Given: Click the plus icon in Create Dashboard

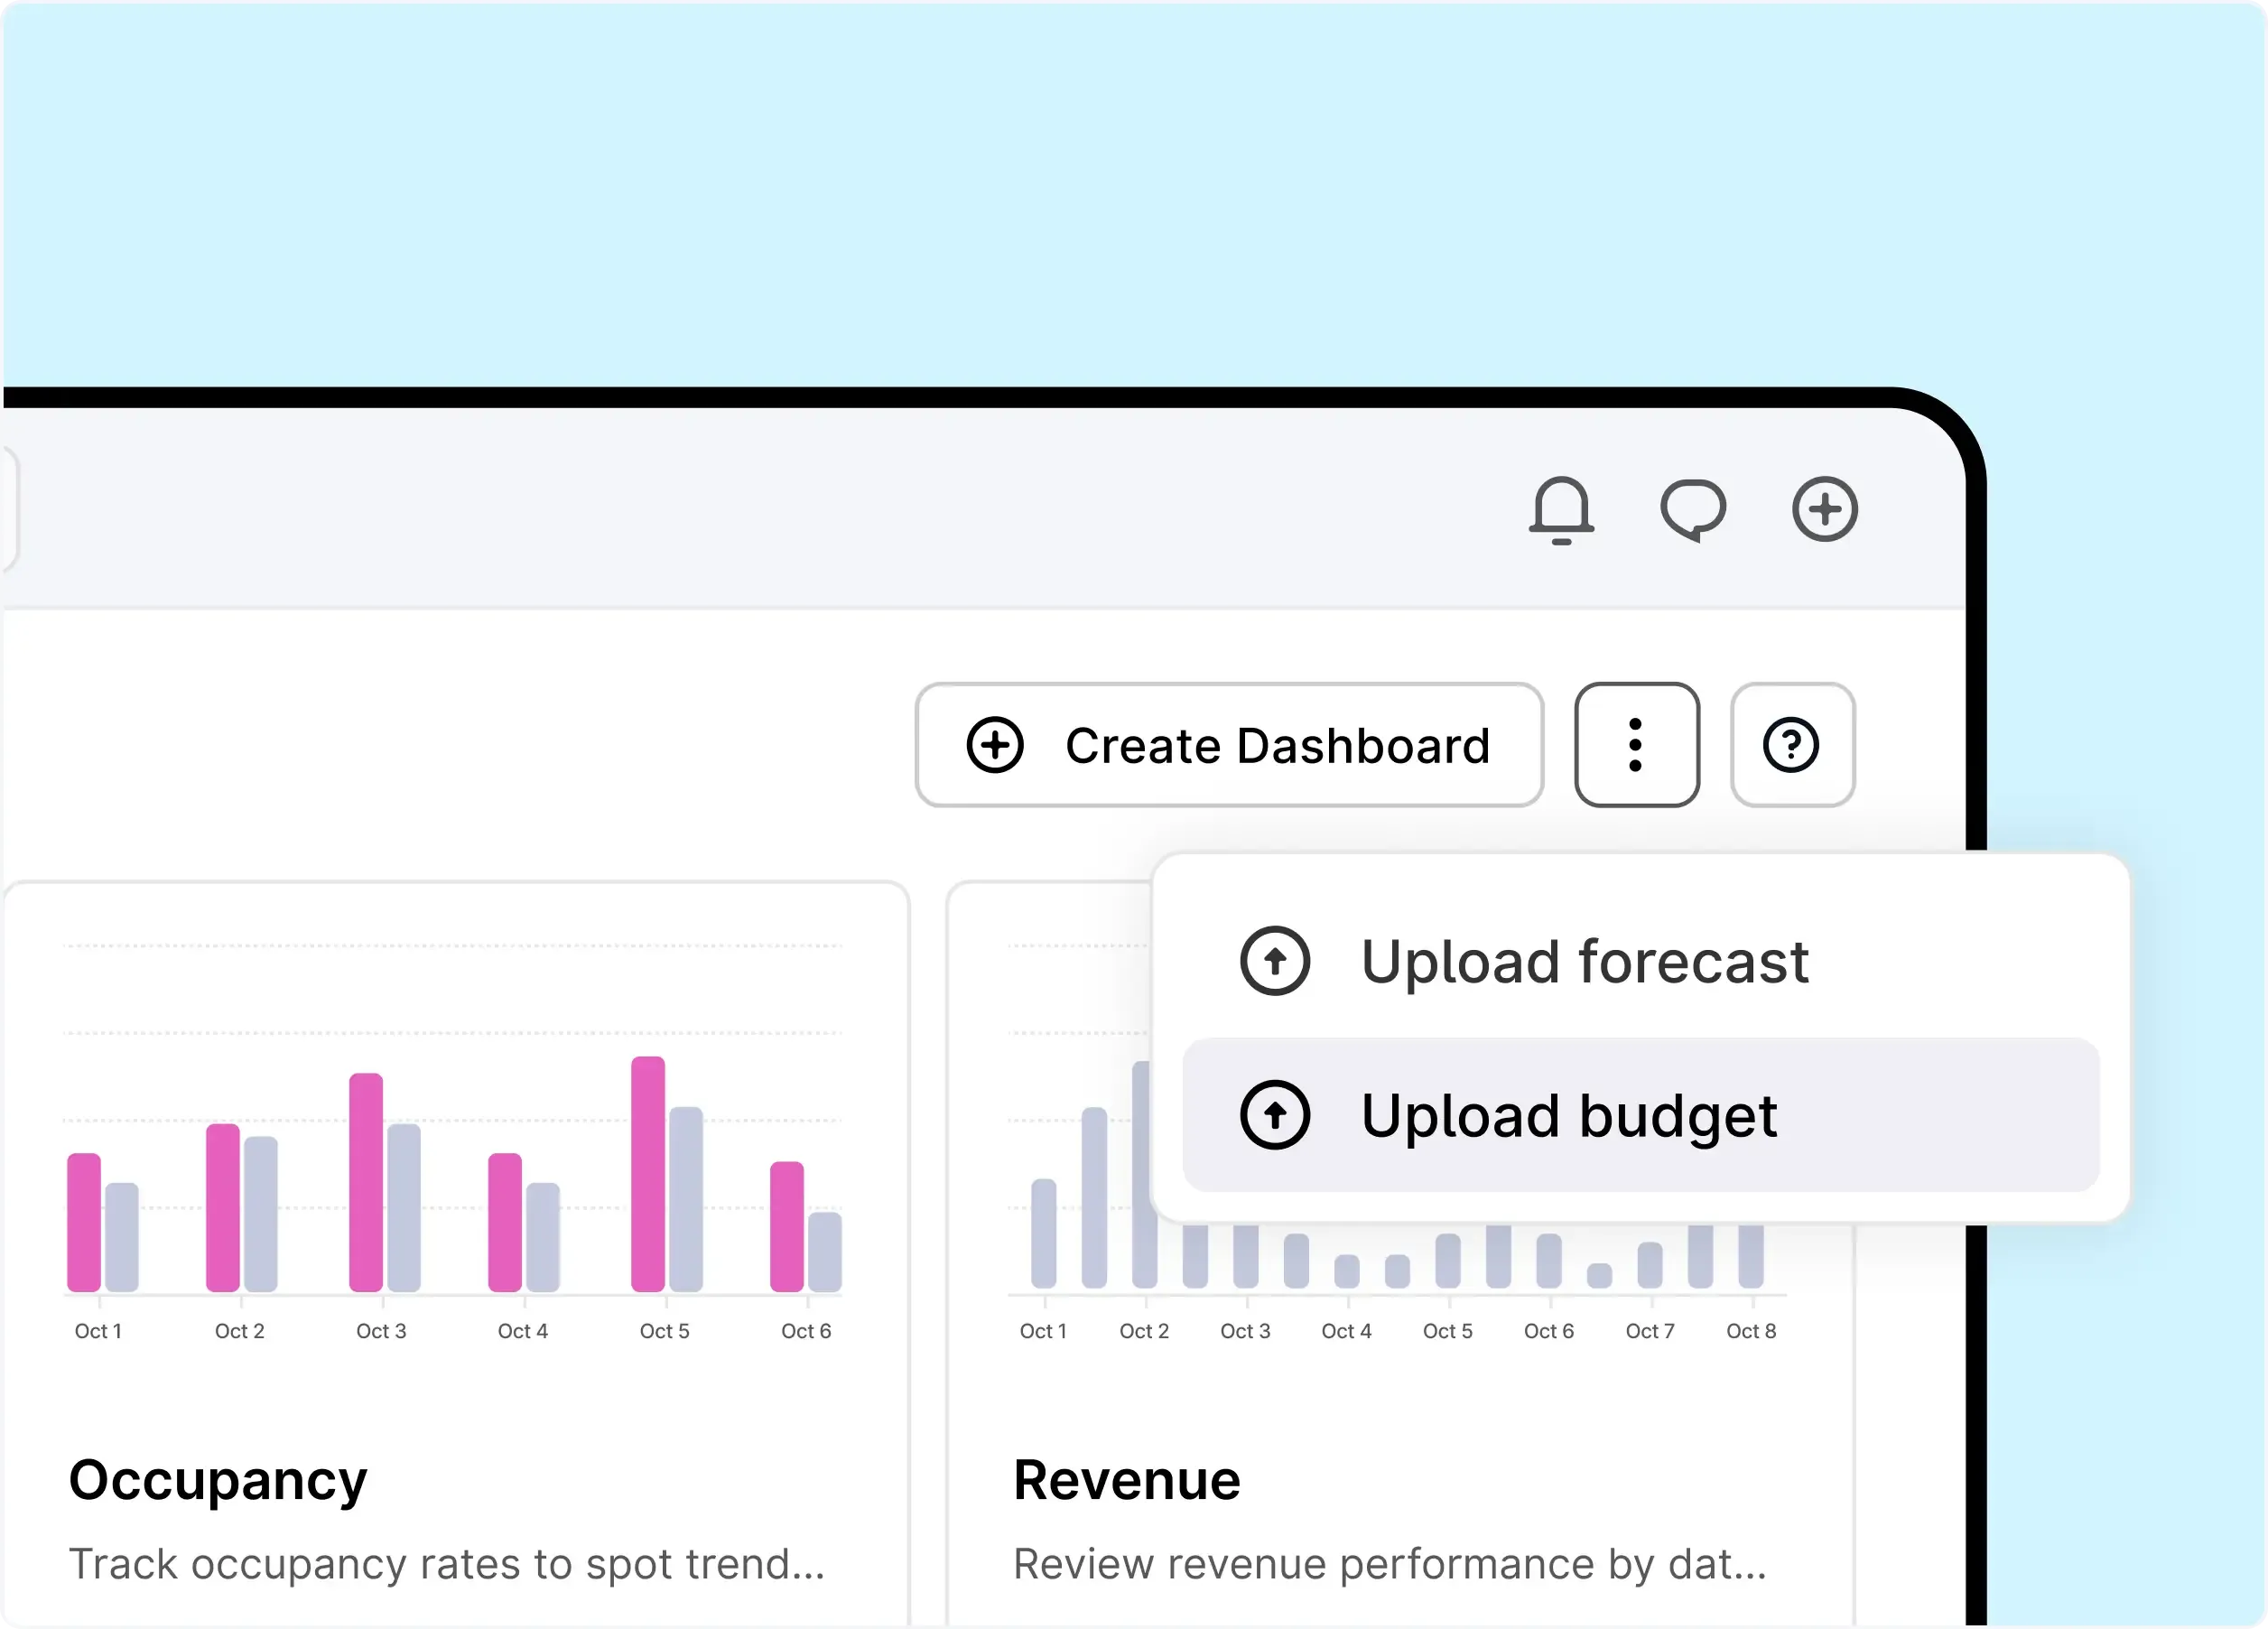Looking at the screenshot, I should pyautogui.click(x=995, y=745).
